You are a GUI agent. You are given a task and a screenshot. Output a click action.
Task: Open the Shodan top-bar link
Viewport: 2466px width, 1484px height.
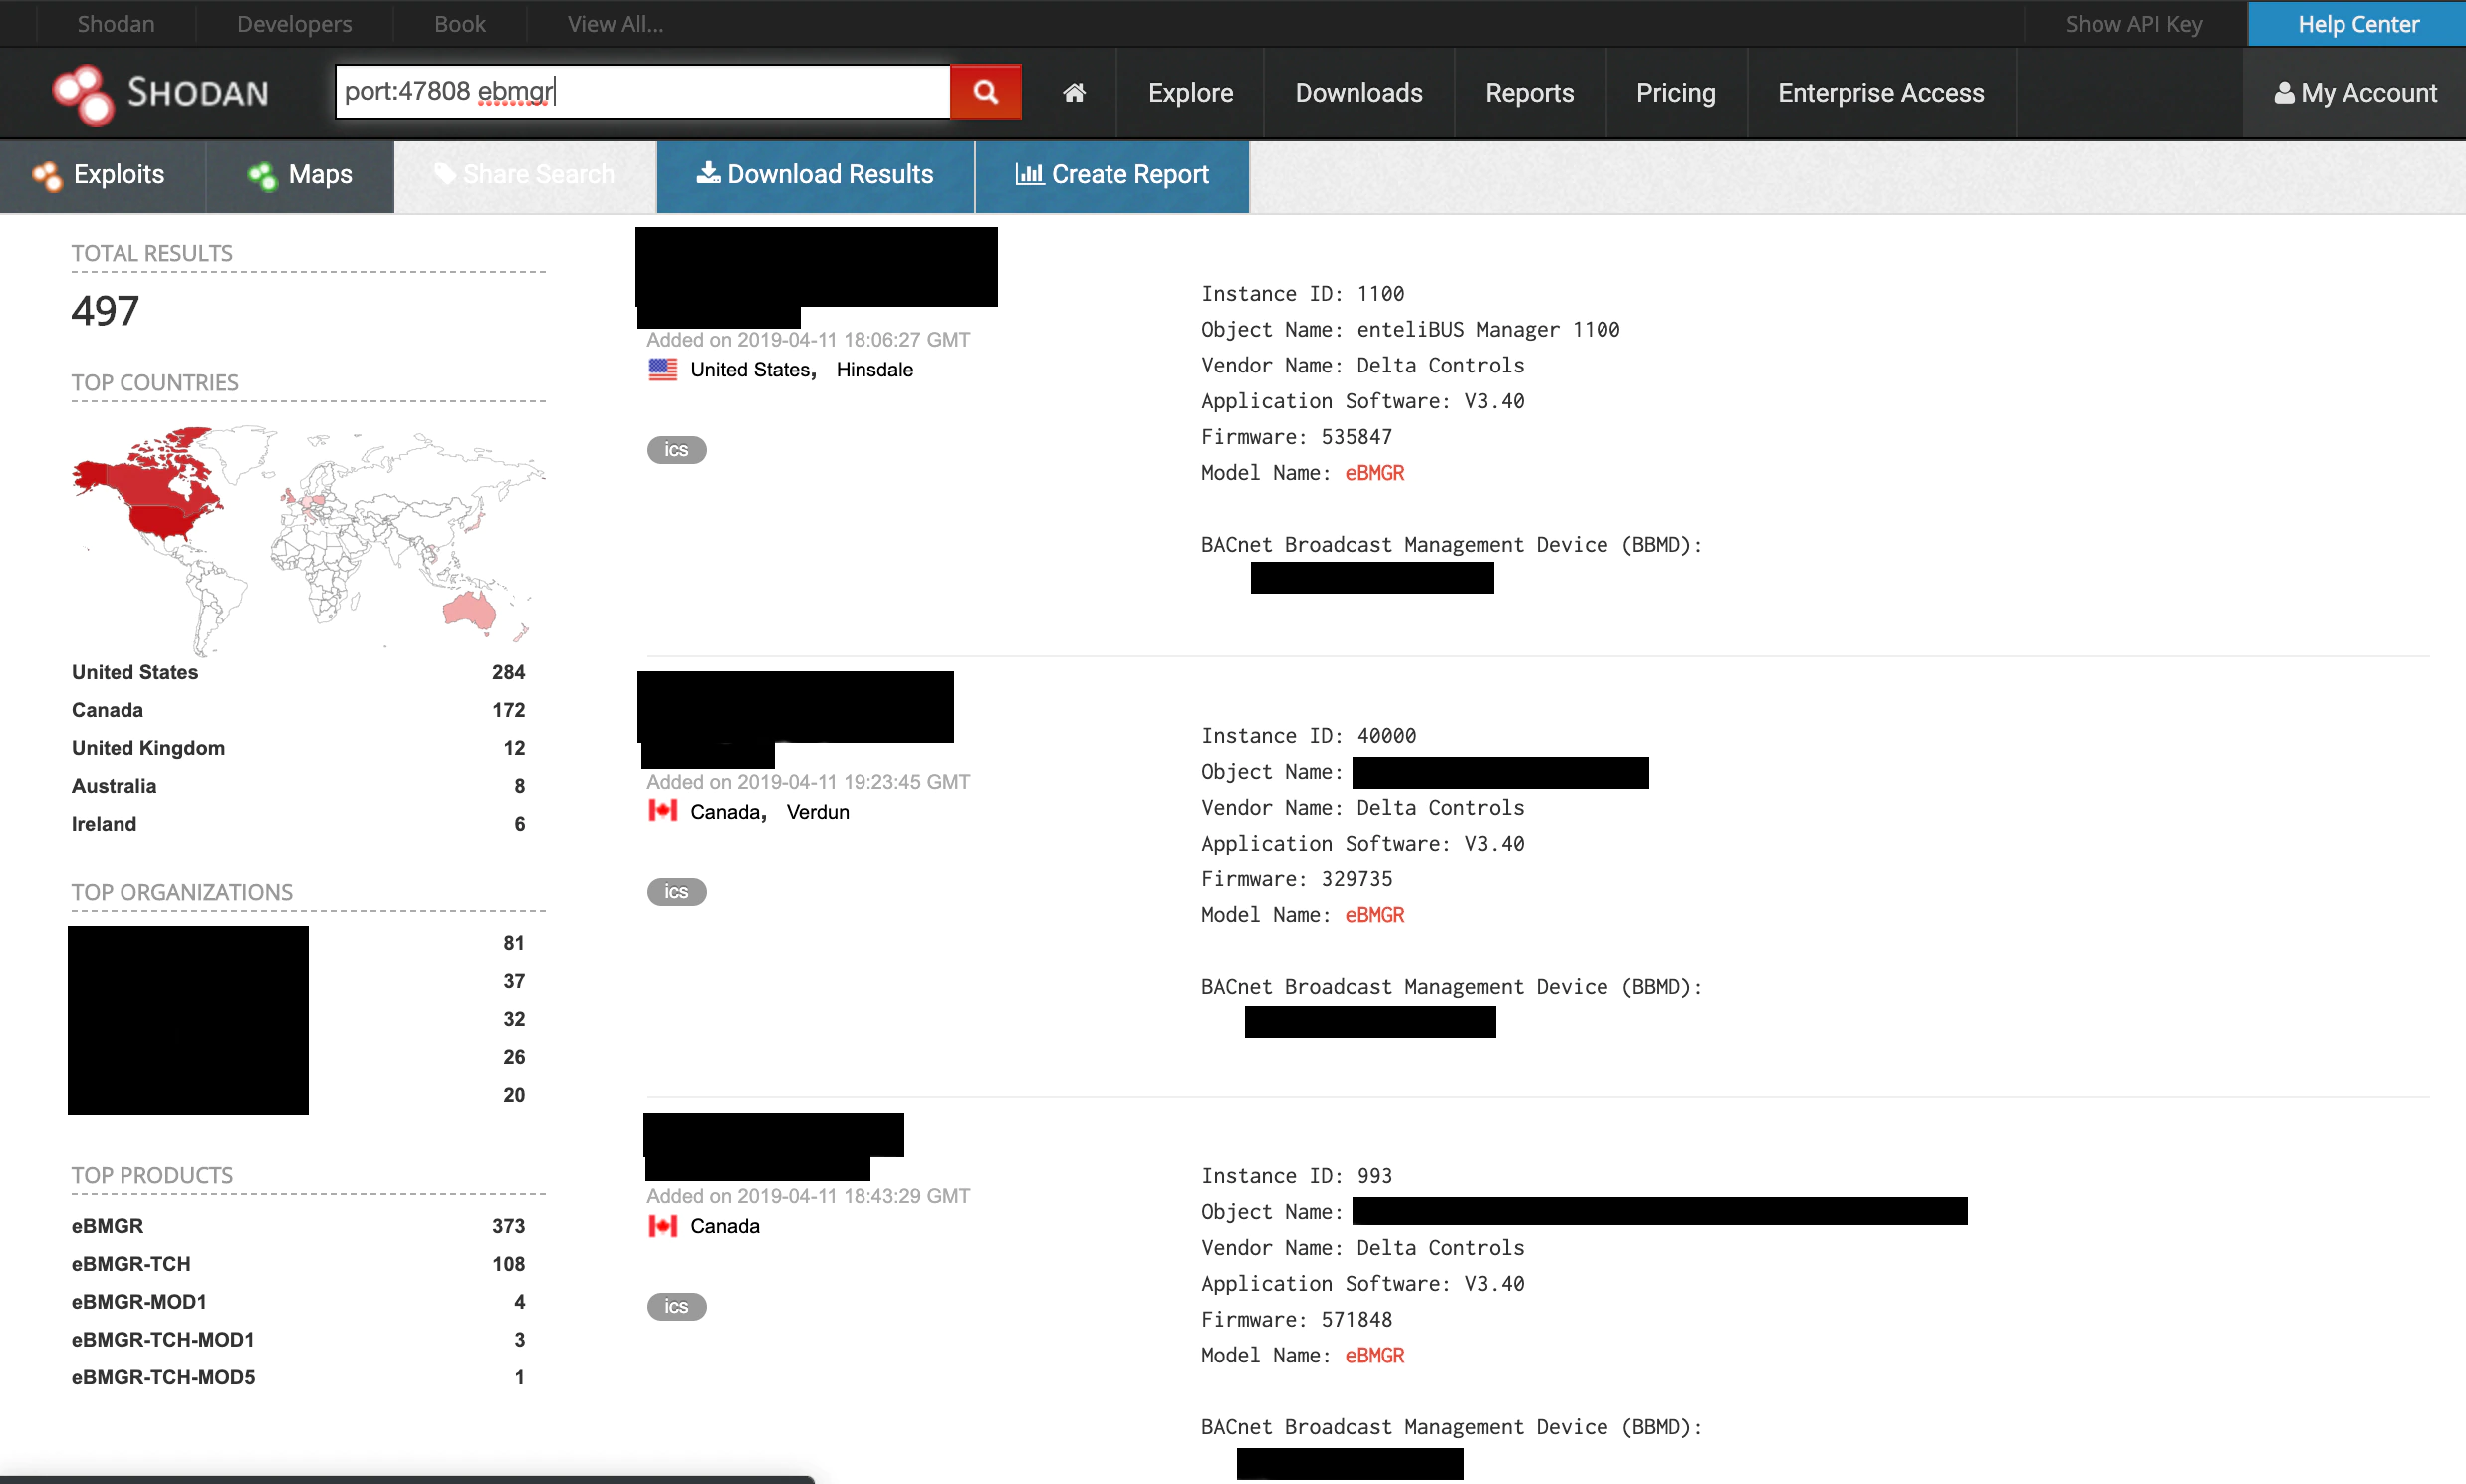116,23
